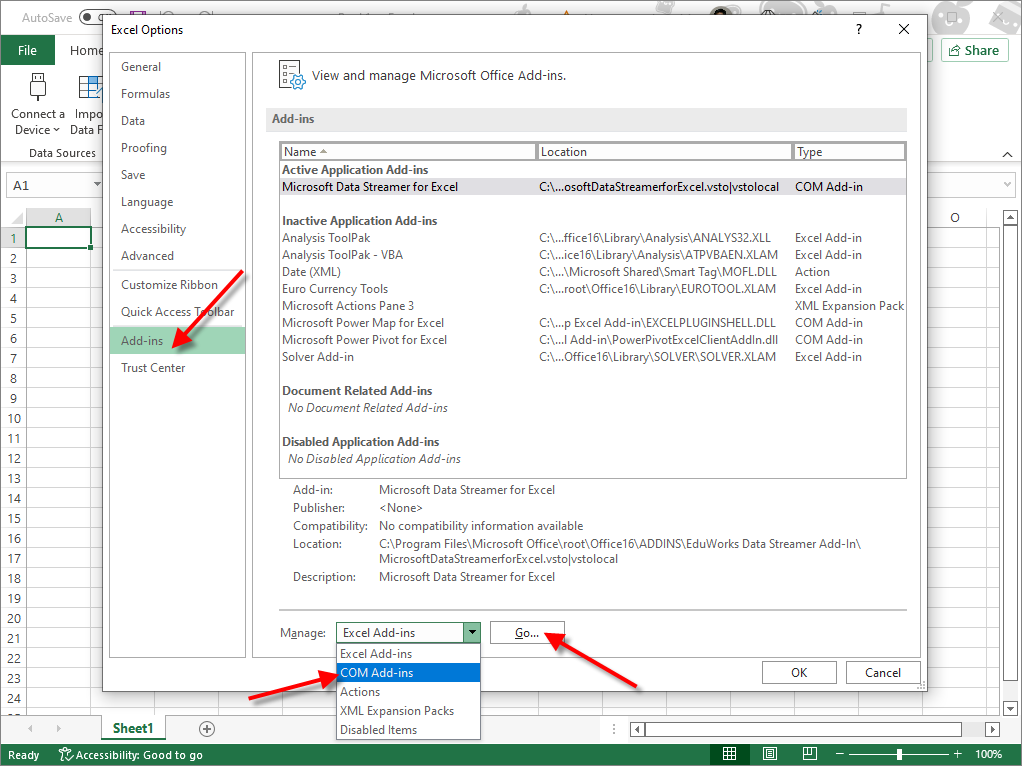Switch to Page Layout view icon
The image size is (1022, 766).
coord(770,754)
